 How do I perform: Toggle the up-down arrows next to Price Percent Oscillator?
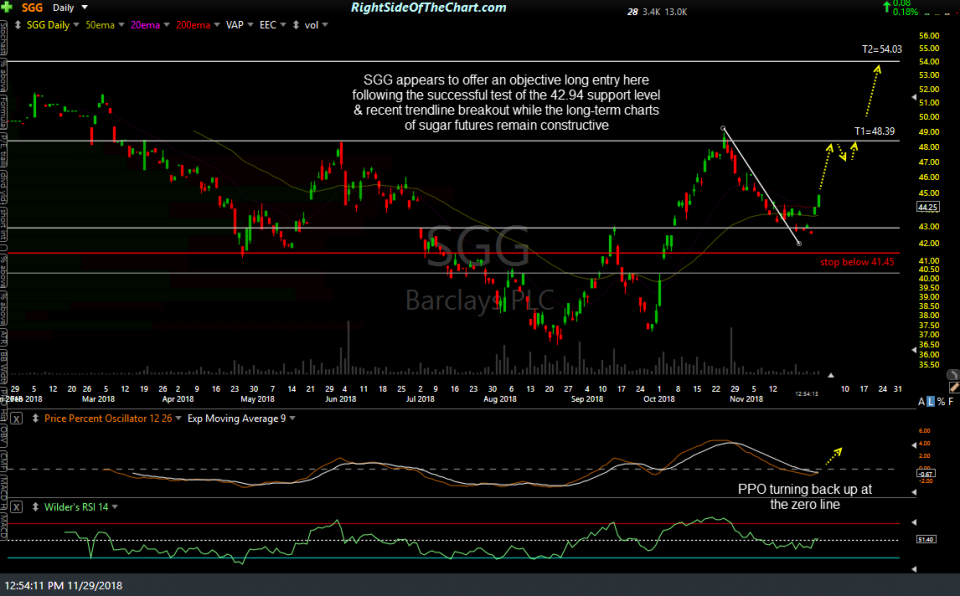click(36, 419)
